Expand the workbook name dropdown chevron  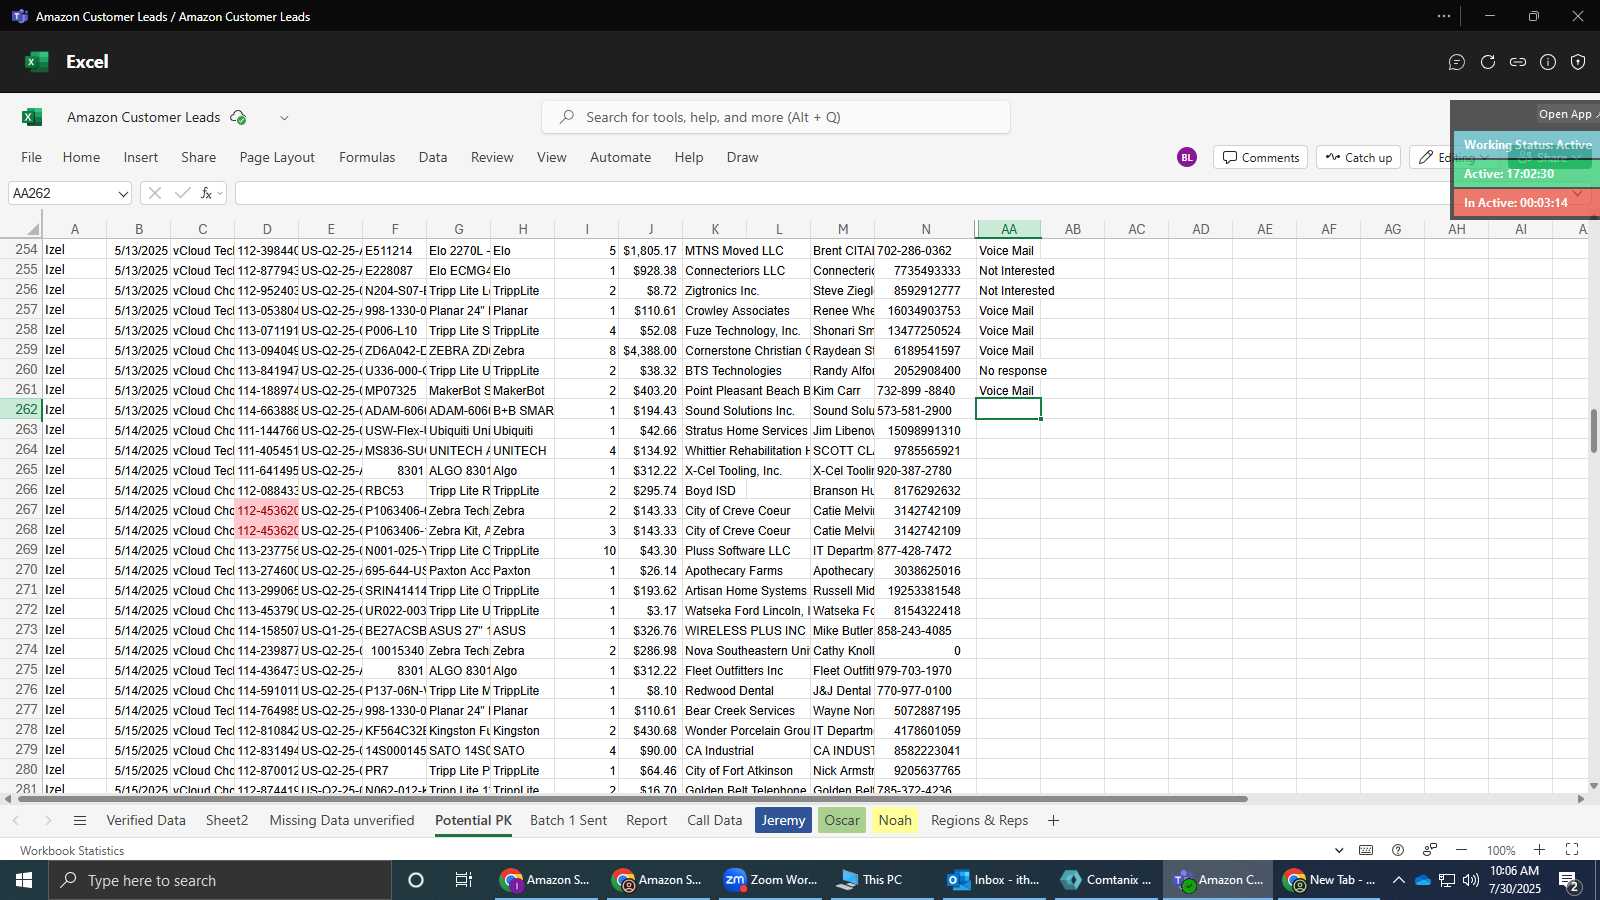click(x=284, y=118)
